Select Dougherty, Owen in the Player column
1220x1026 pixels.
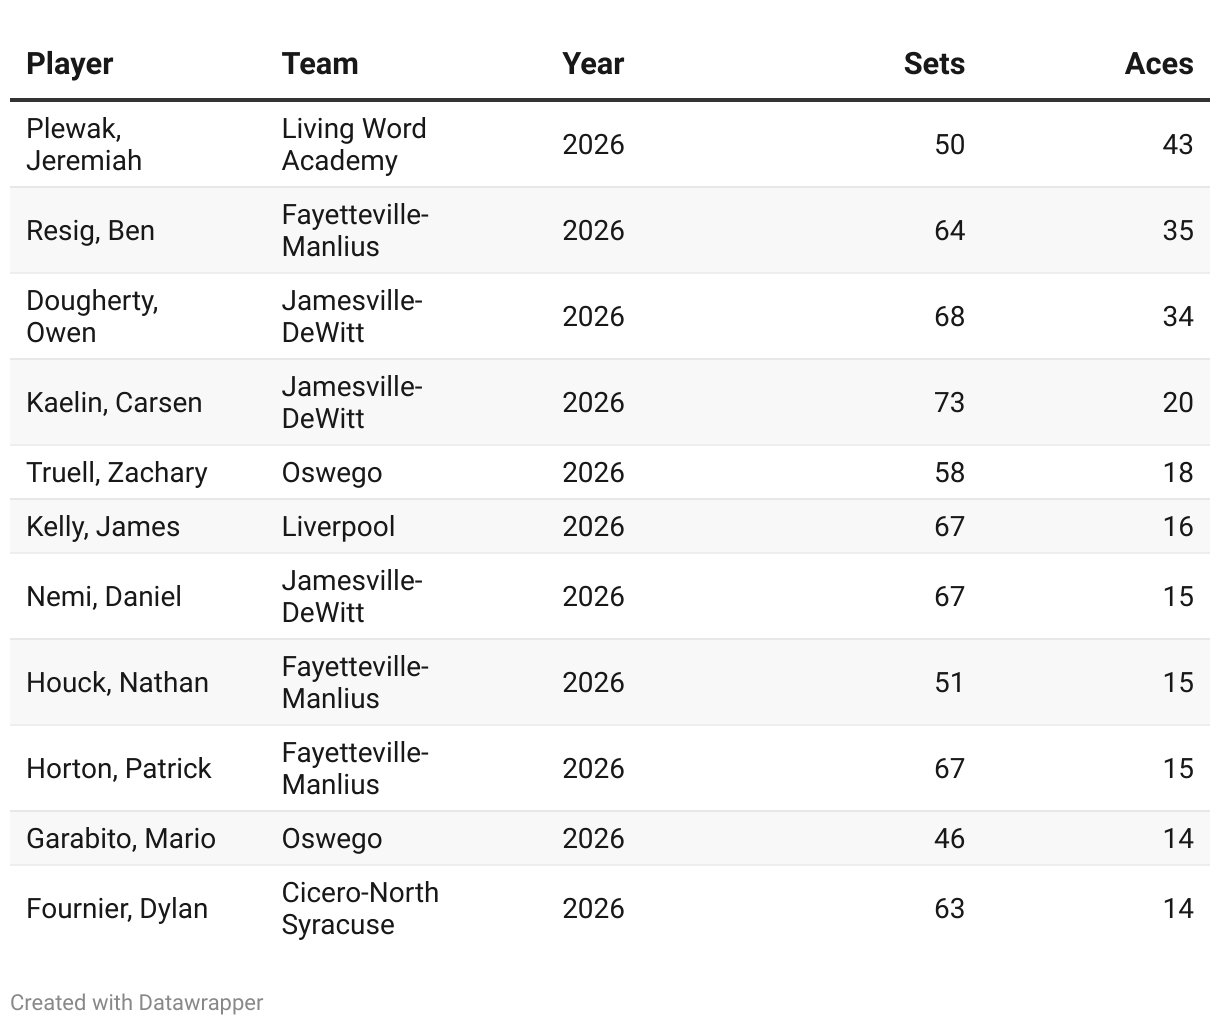click(x=92, y=316)
